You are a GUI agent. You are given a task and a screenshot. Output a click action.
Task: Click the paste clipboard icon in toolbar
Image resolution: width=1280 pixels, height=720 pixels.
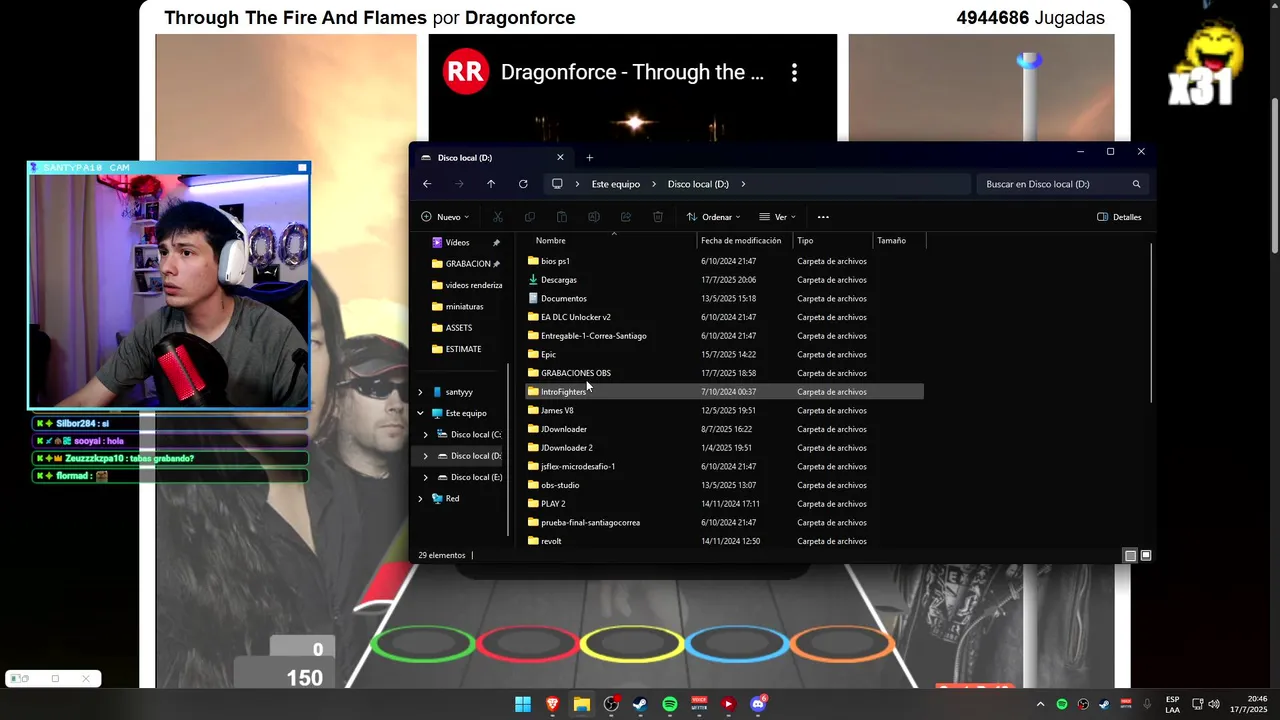click(x=562, y=217)
